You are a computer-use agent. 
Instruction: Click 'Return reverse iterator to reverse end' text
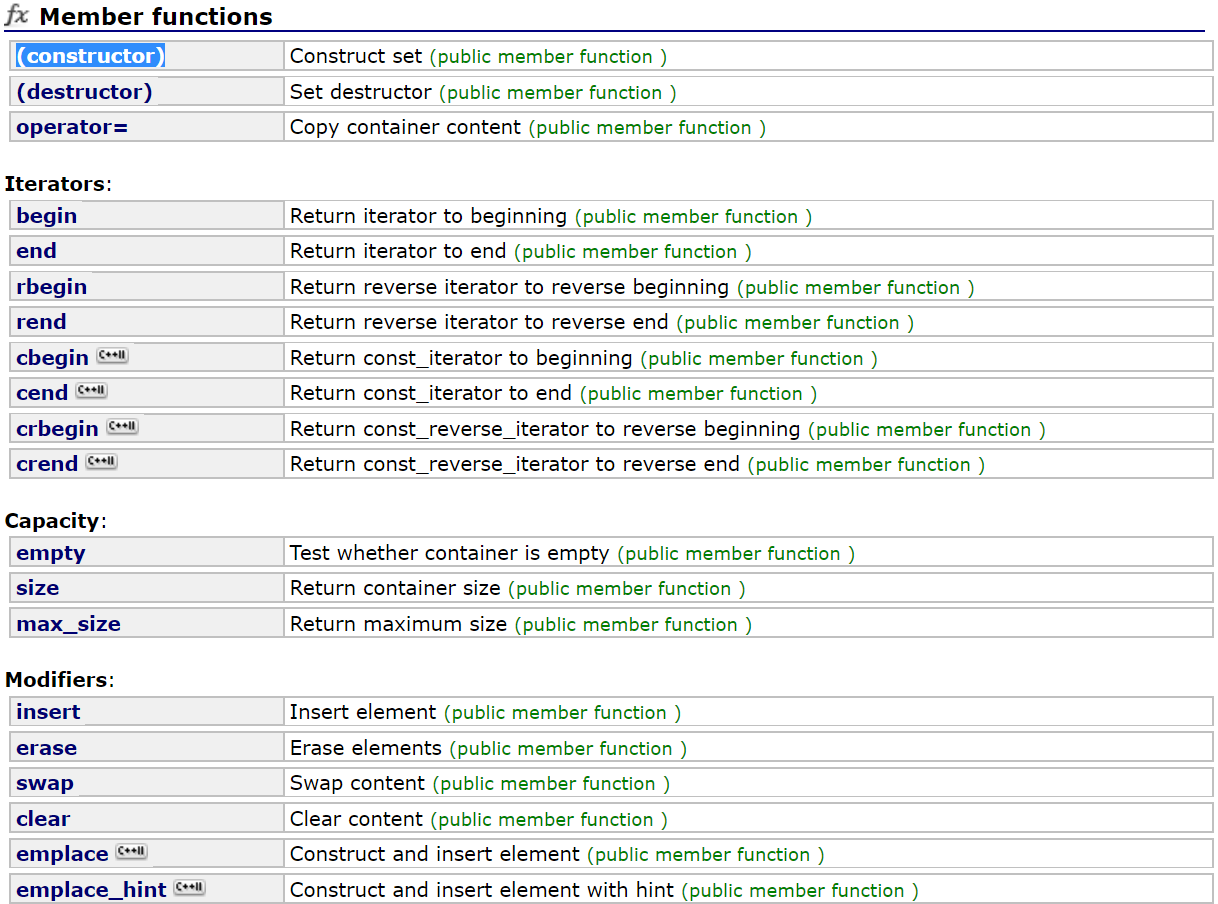coord(480,322)
